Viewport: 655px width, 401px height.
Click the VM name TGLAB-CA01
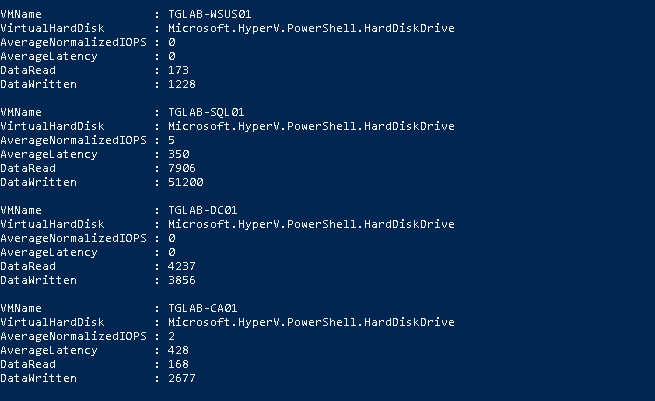click(203, 308)
